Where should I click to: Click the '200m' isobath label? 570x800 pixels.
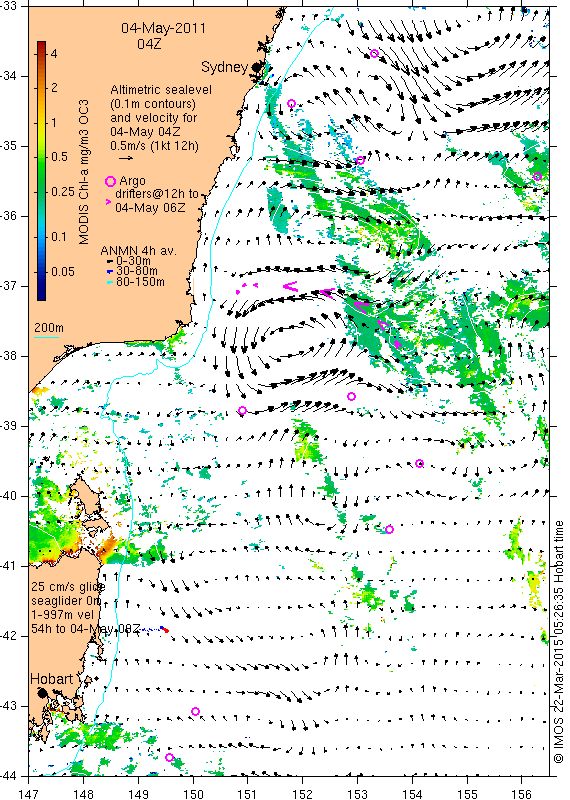[49, 328]
